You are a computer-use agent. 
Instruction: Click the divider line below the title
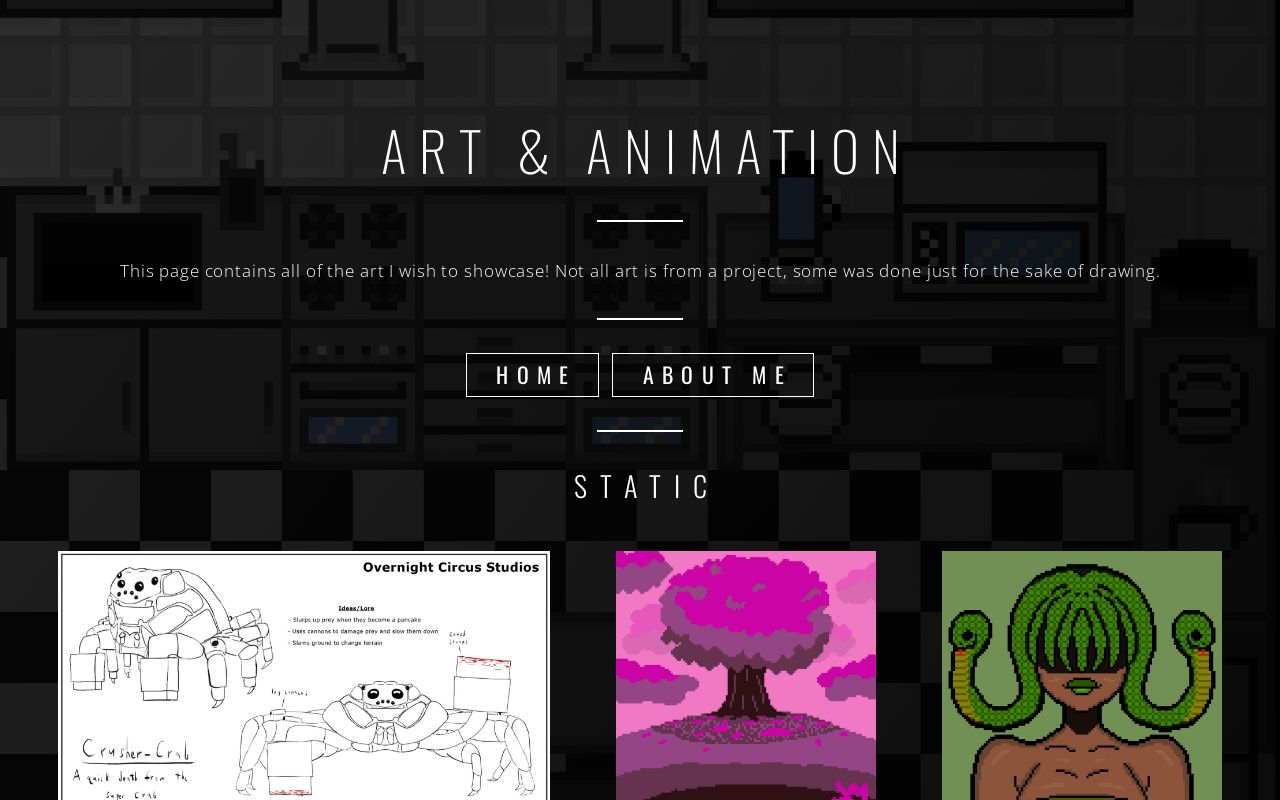point(640,220)
